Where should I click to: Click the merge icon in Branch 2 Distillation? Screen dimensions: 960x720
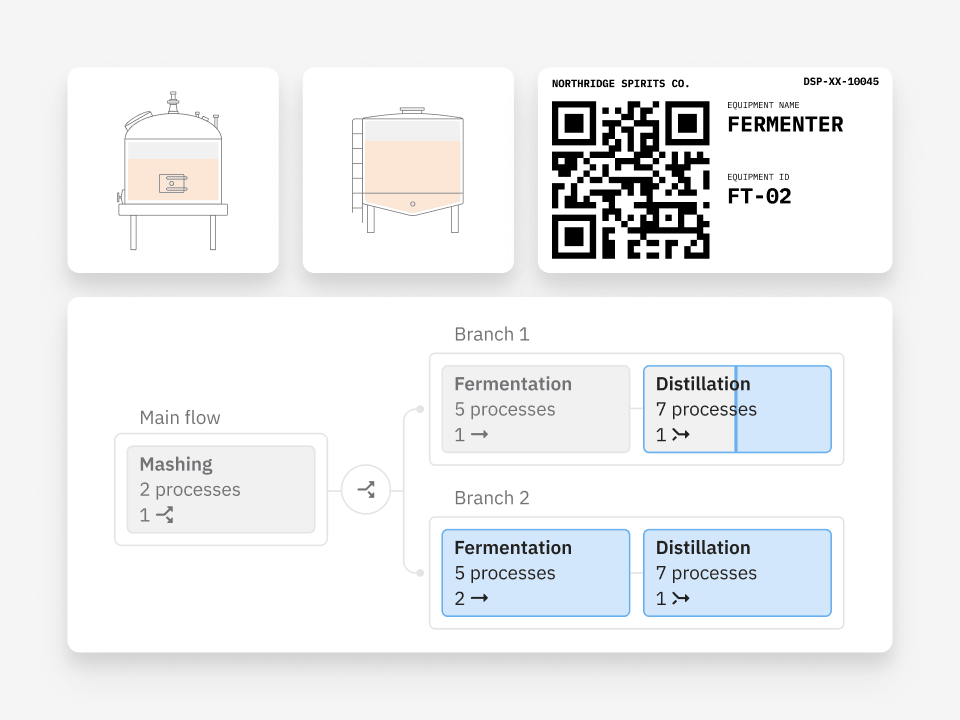[681, 598]
